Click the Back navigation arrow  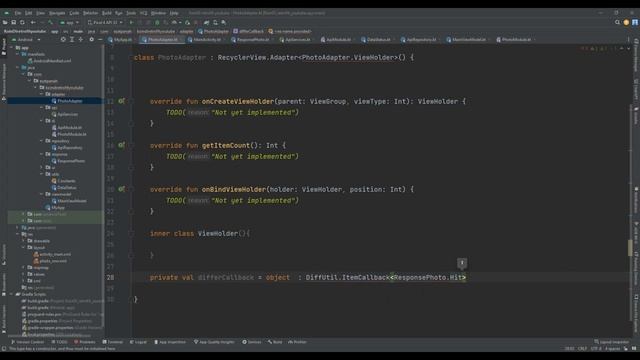click(x=33, y=22)
